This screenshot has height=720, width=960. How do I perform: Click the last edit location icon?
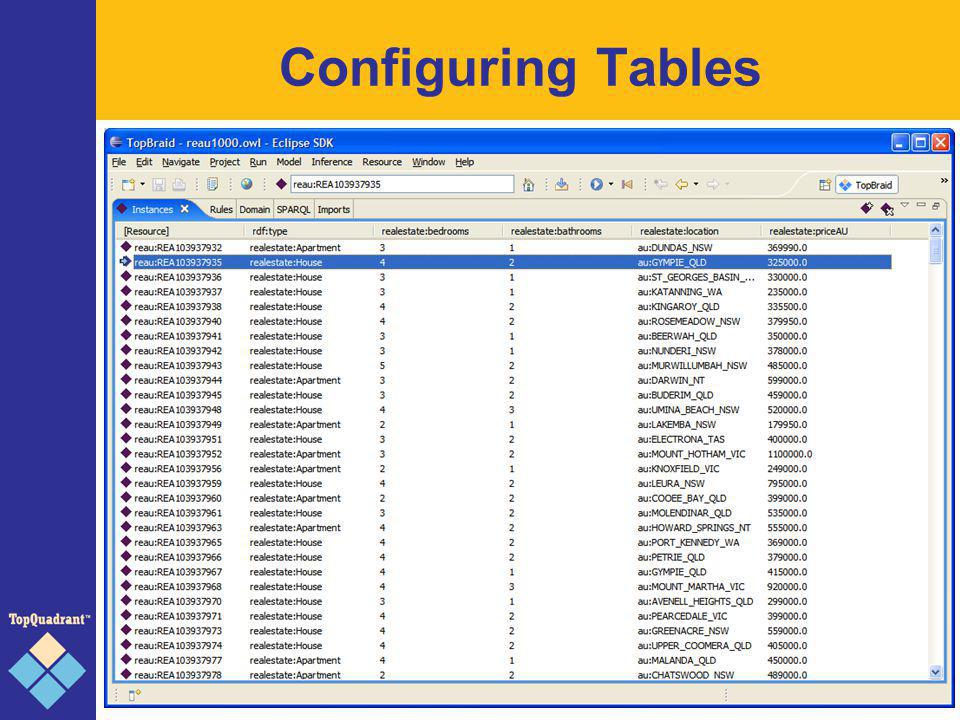[x=660, y=184]
